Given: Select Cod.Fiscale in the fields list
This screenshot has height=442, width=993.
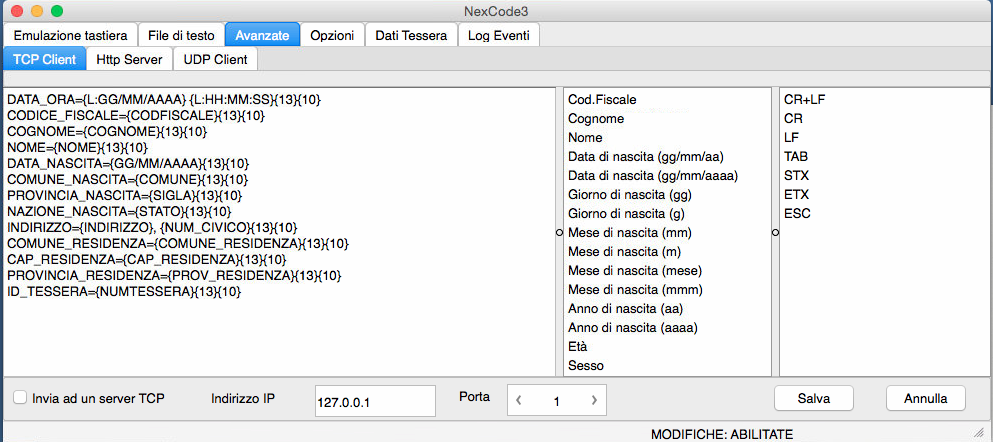Looking at the screenshot, I should click(x=602, y=100).
